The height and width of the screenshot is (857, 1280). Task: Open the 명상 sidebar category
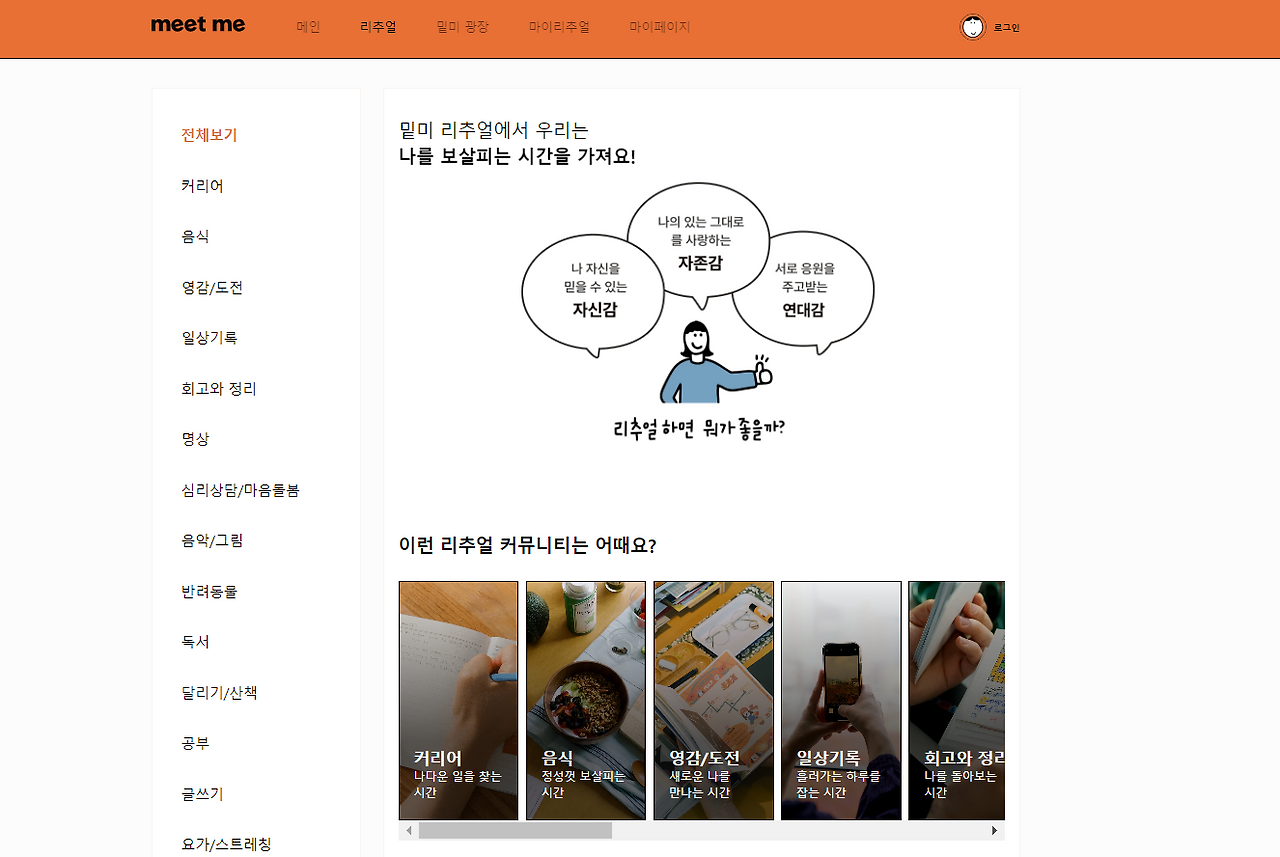(195, 439)
